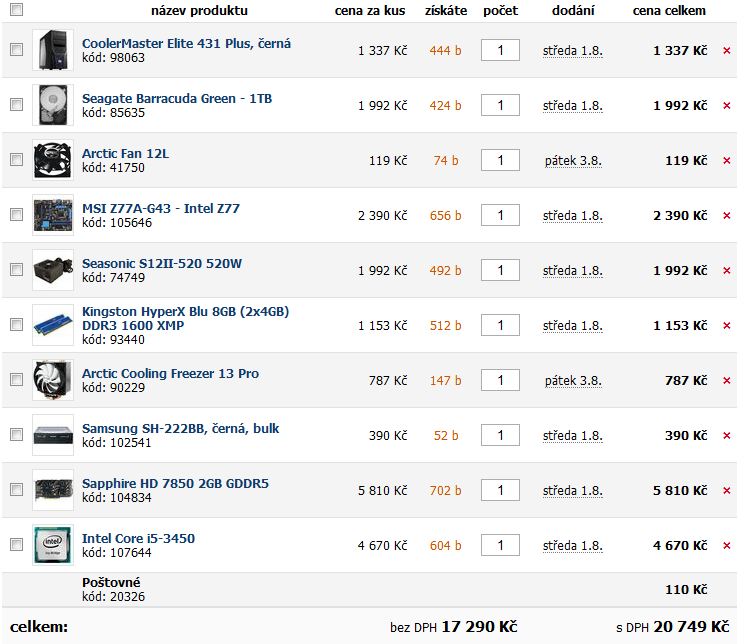Click delivery date for CoolerMaster Elite case
This screenshot has width=745, height=644.
tap(573, 50)
